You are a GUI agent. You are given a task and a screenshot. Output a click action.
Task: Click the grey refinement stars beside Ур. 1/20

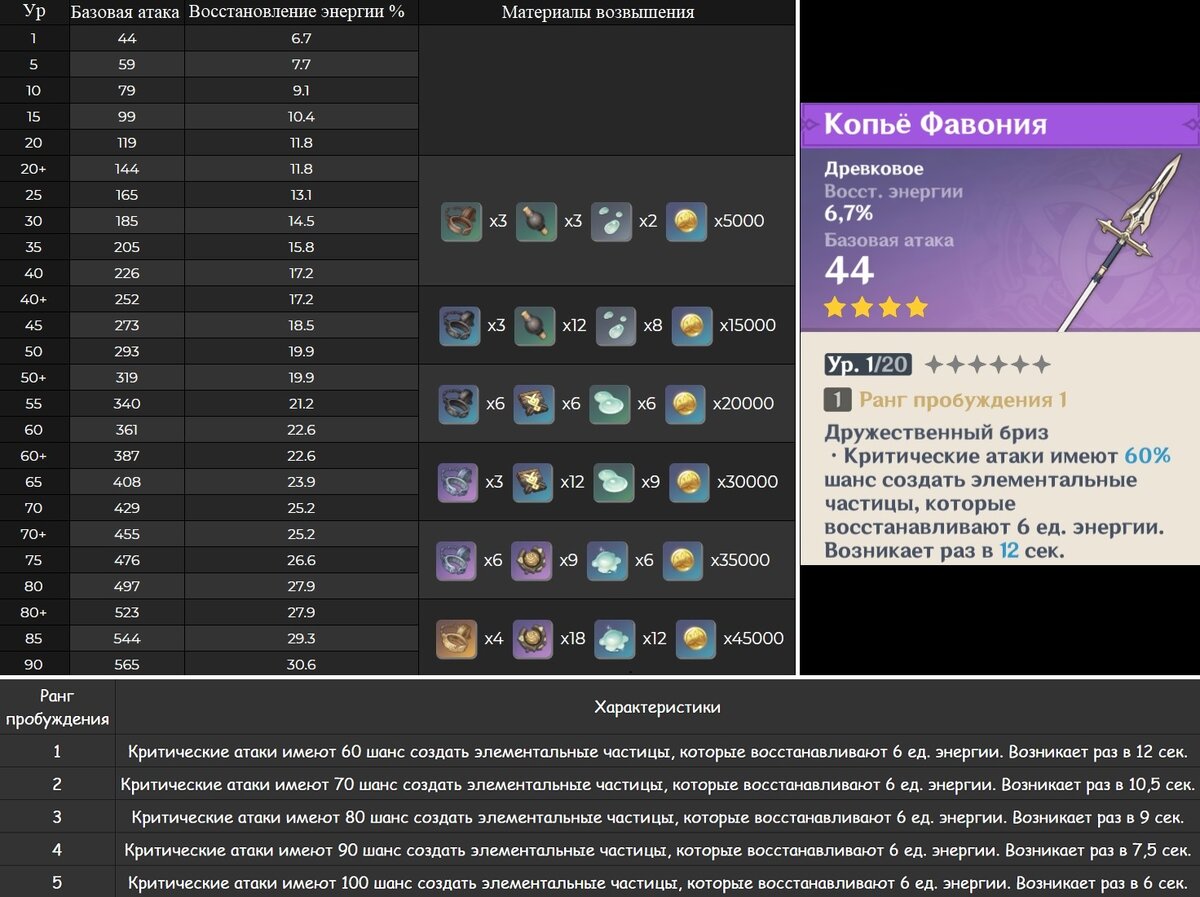pos(988,364)
